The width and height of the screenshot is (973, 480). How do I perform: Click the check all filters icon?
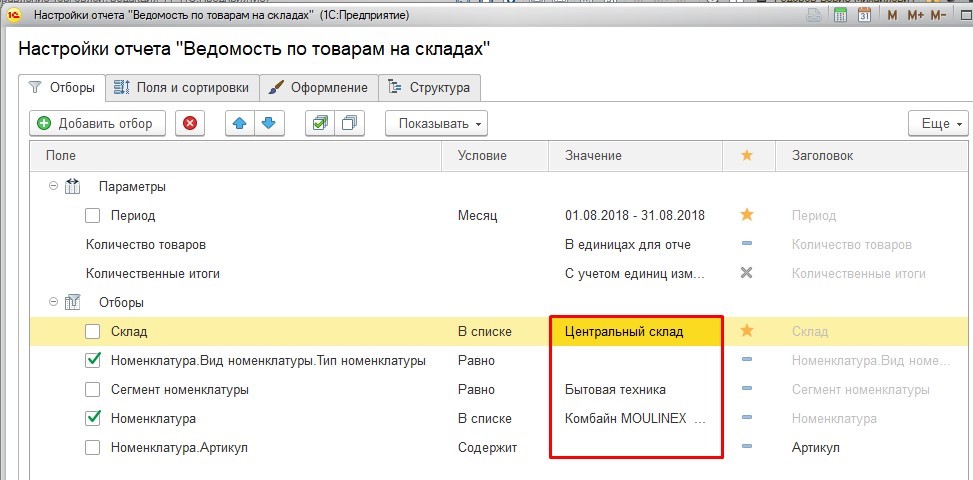click(x=320, y=123)
